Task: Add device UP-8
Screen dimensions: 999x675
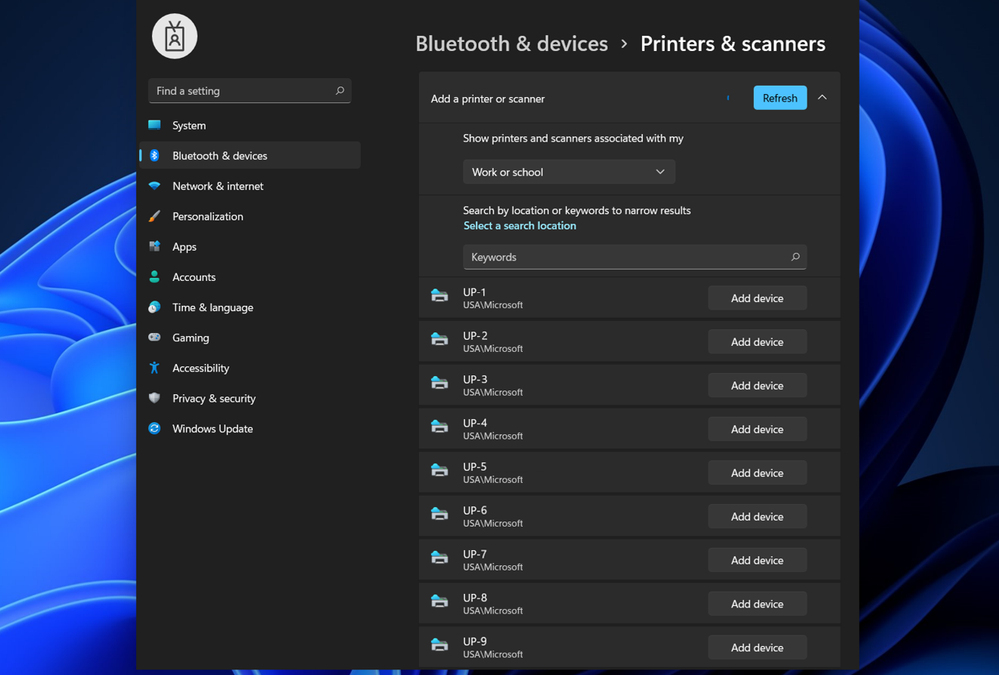Action: (758, 604)
